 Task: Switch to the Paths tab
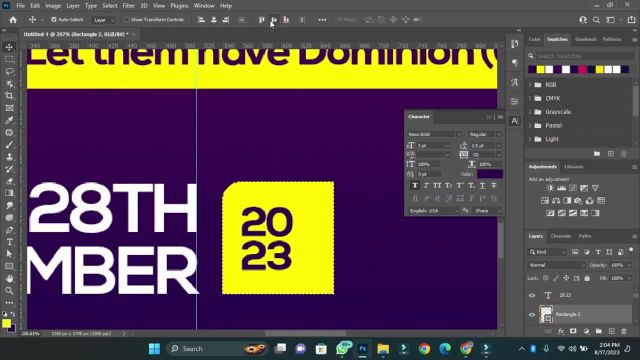pyautogui.click(x=584, y=236)
